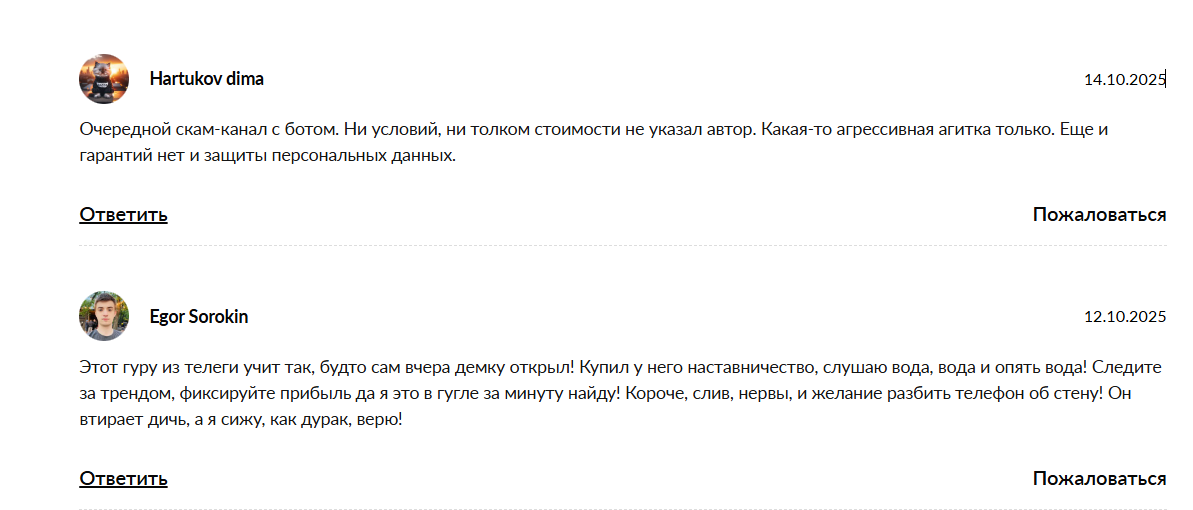Open the "Hartukov dima" username
The height and width of the screenshot is (510, 1193).
[x=206, y=79]
